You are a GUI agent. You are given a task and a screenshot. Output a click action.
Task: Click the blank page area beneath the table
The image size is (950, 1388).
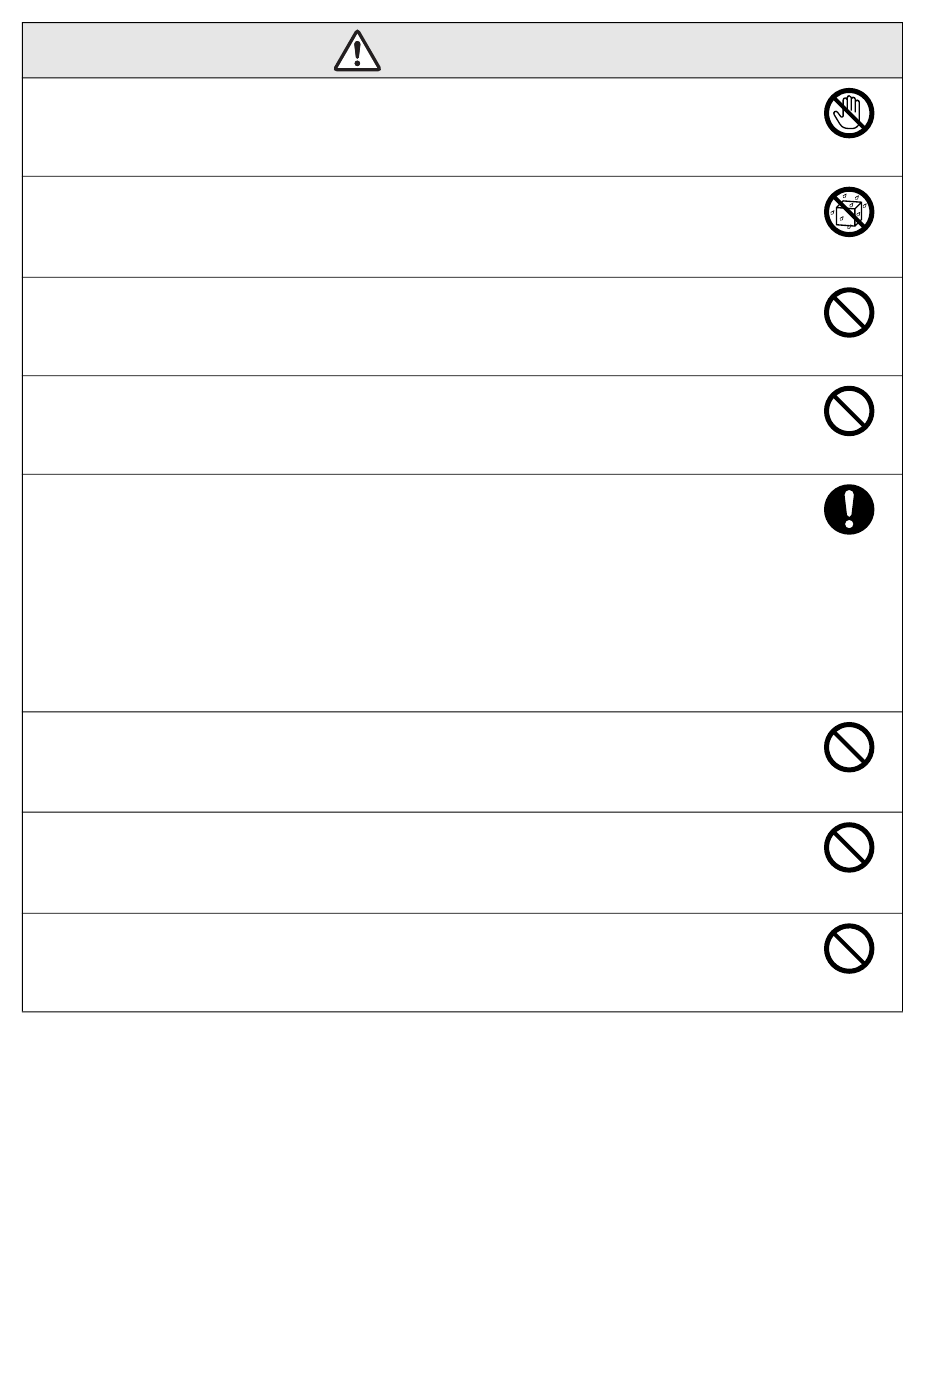pyautogui.click(x=475, y=1200)
